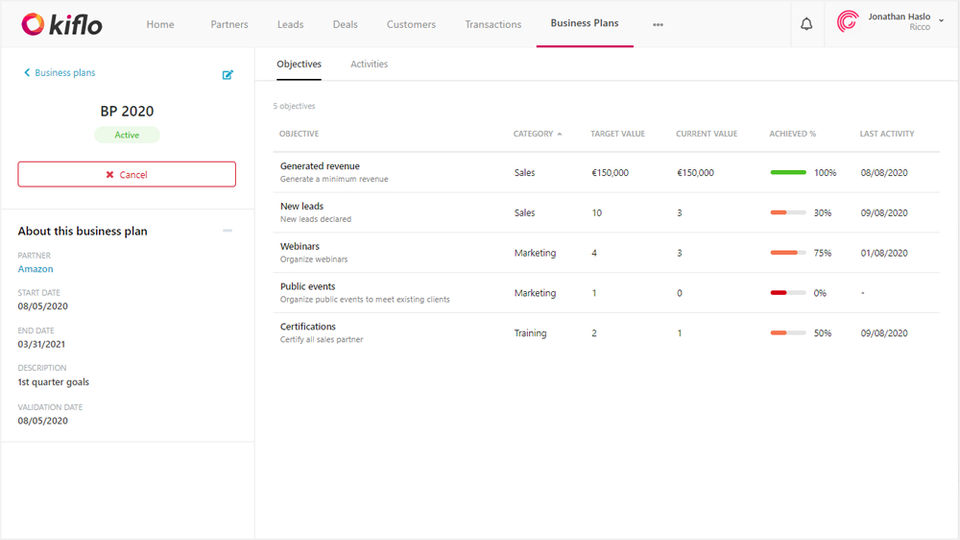Collapse the About this business plan section

tap(227, 231)
